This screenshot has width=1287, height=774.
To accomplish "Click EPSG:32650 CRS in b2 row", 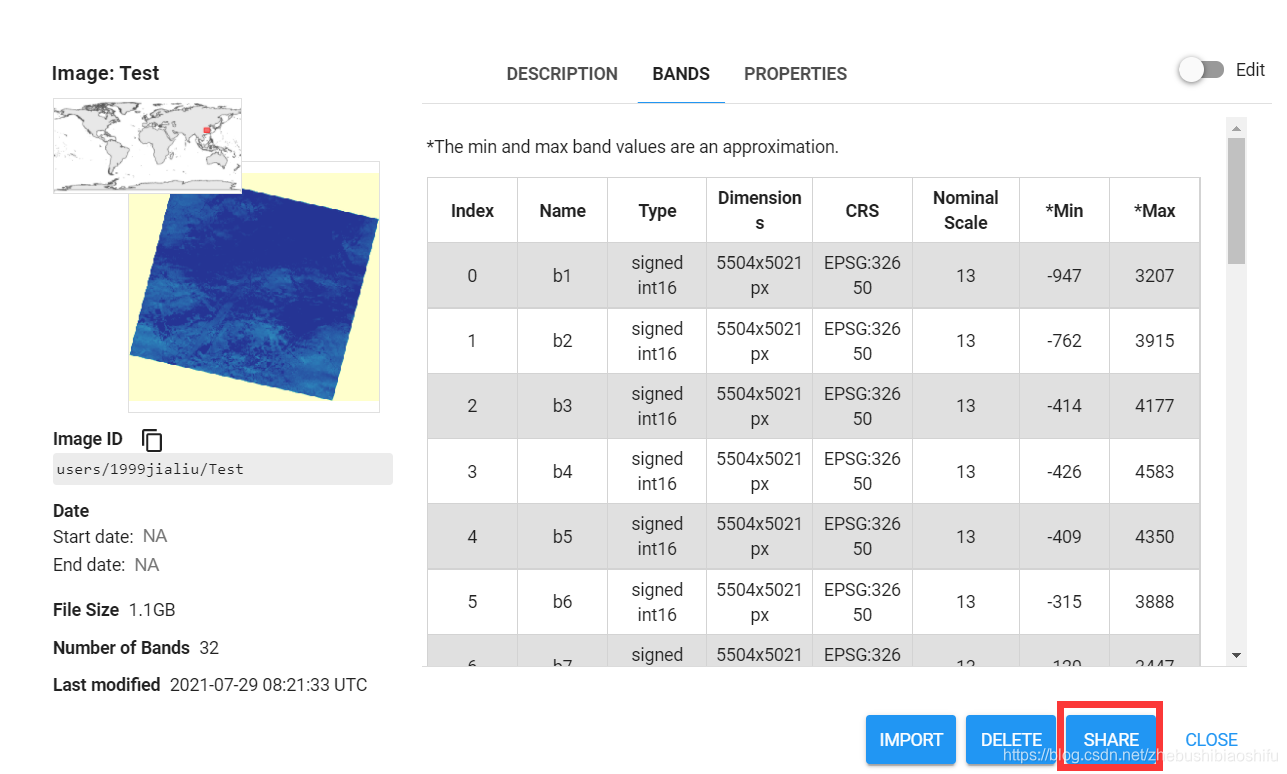I will pos(862,341).
